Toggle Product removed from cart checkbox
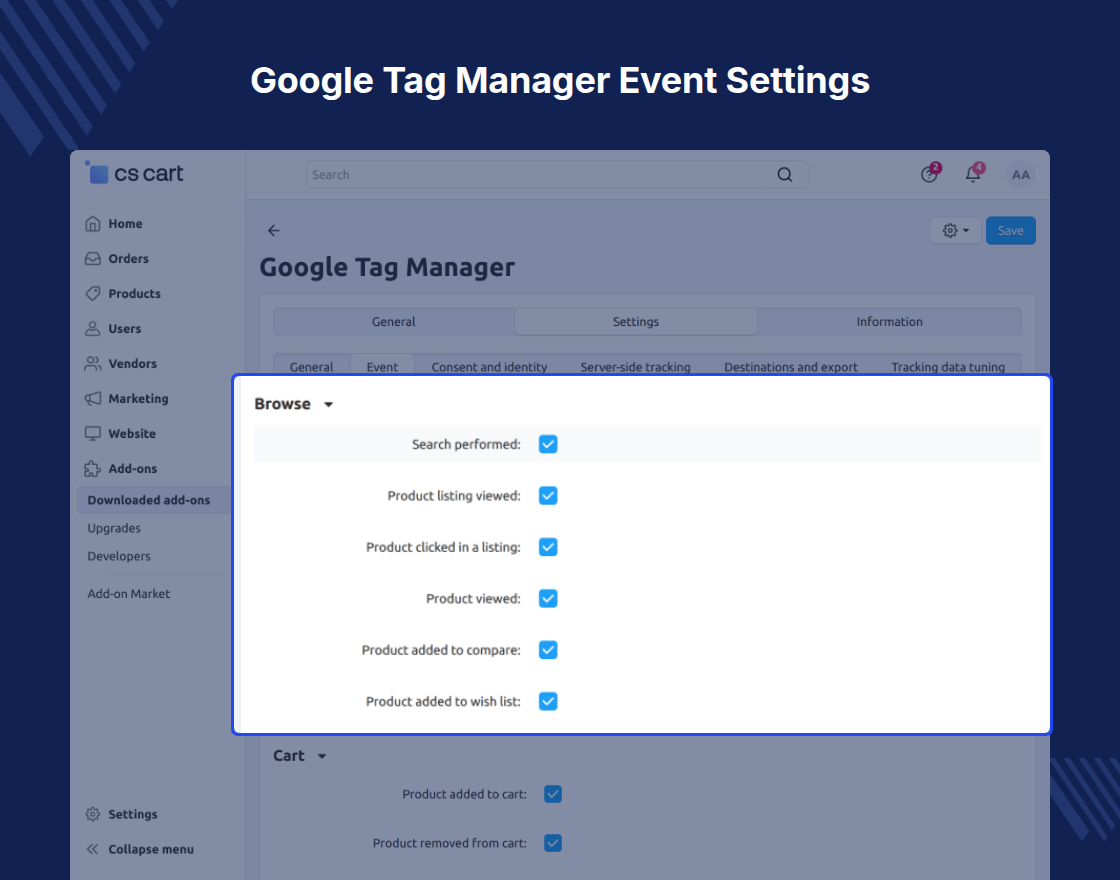This screenshot has height=880, width=1120. pyautogui.click(x=553, y=843)
